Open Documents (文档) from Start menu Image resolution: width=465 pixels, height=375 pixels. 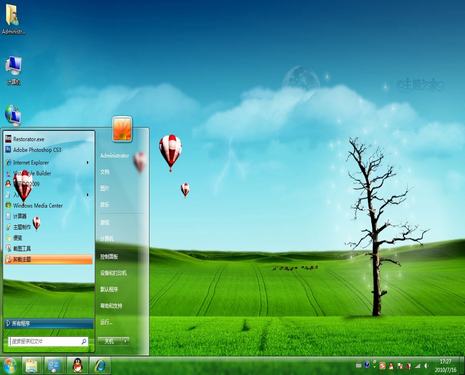pos(105,172)
